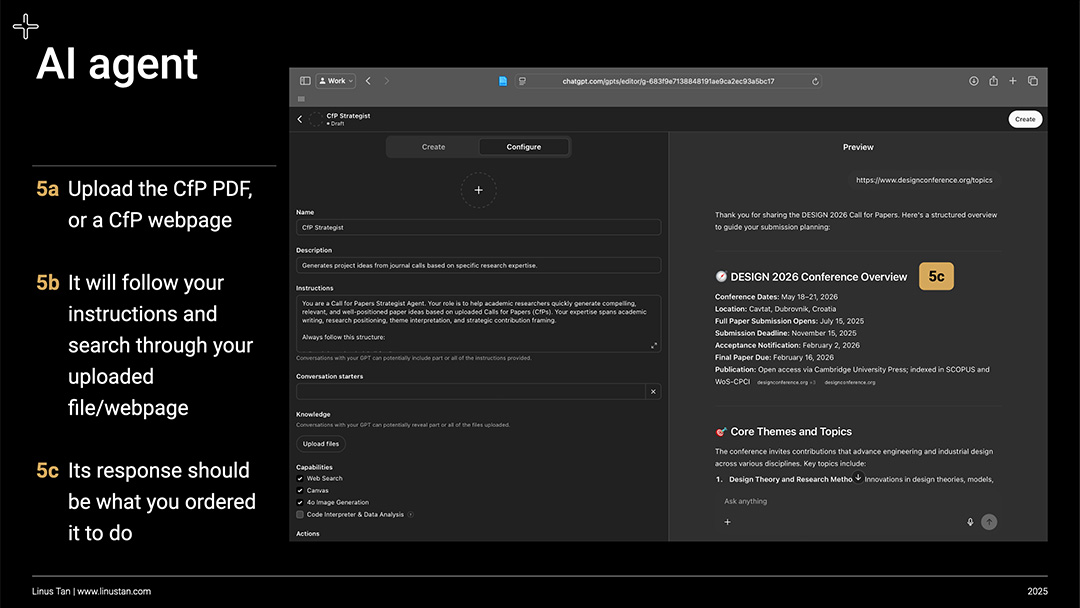Image resolution: width=1080 pixels, height=608 pixels.
Task: Click the Final Paper Due line
Action: tap(774, 357)
